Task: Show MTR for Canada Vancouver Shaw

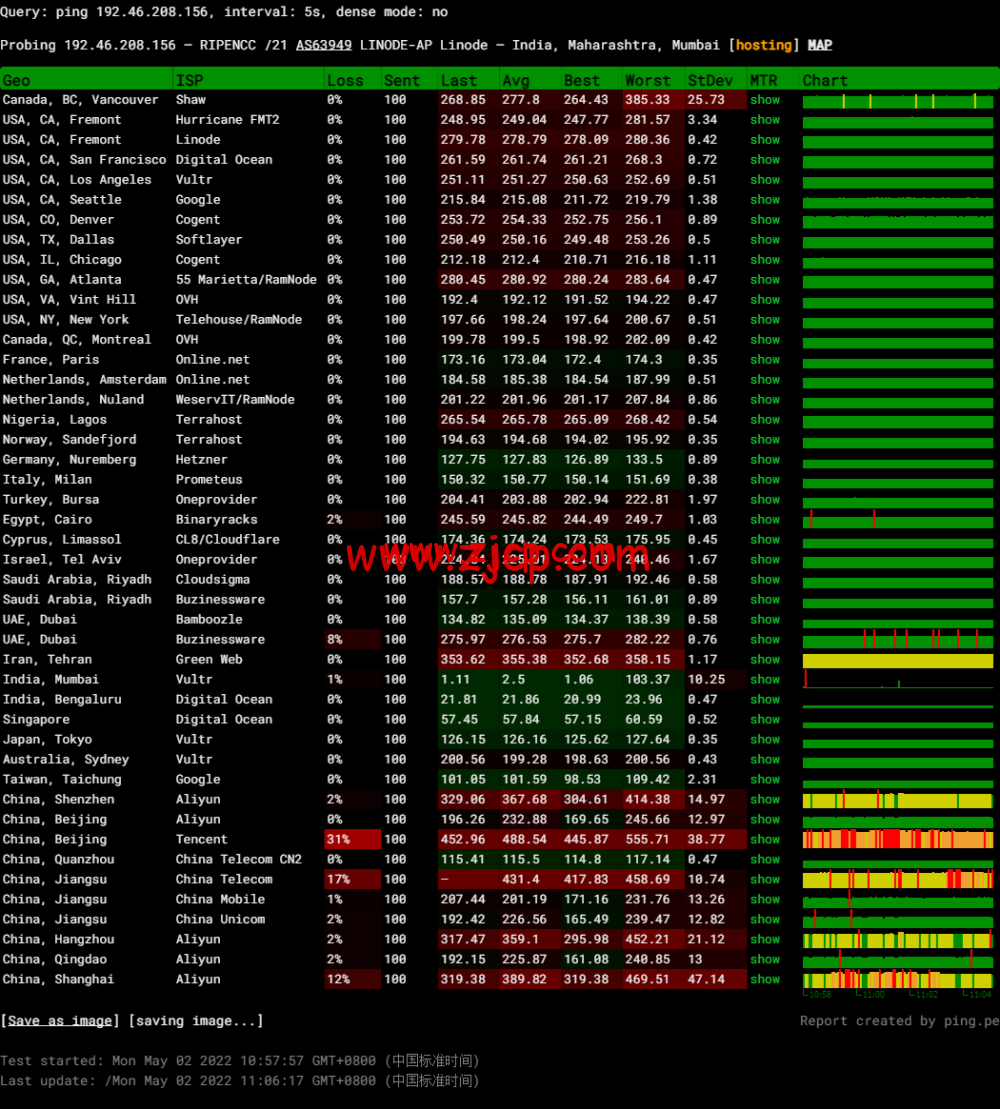Action: tap(765, 100)
